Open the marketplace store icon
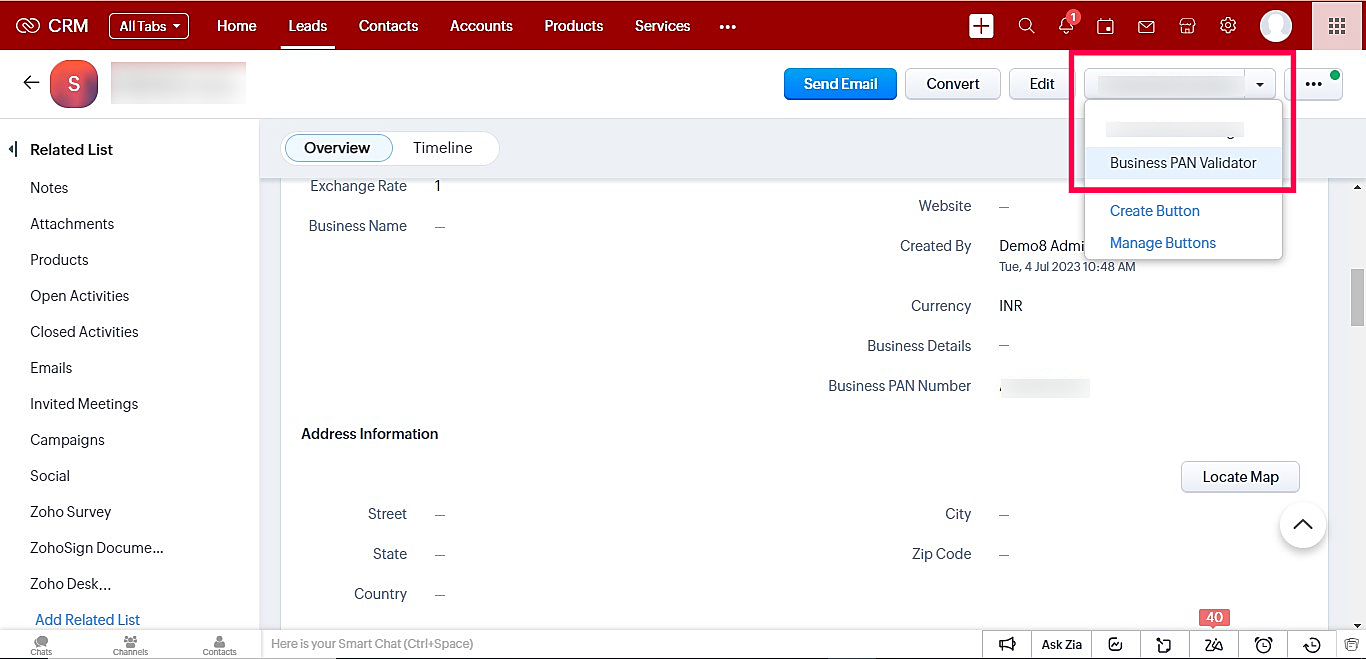1366x659 pixels. coord(1187,26)
